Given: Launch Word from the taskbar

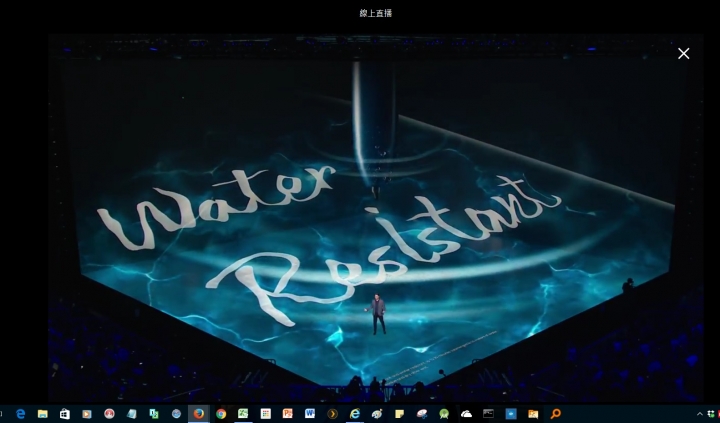Looking at the screenshot, I should click(x=309, y=414).
